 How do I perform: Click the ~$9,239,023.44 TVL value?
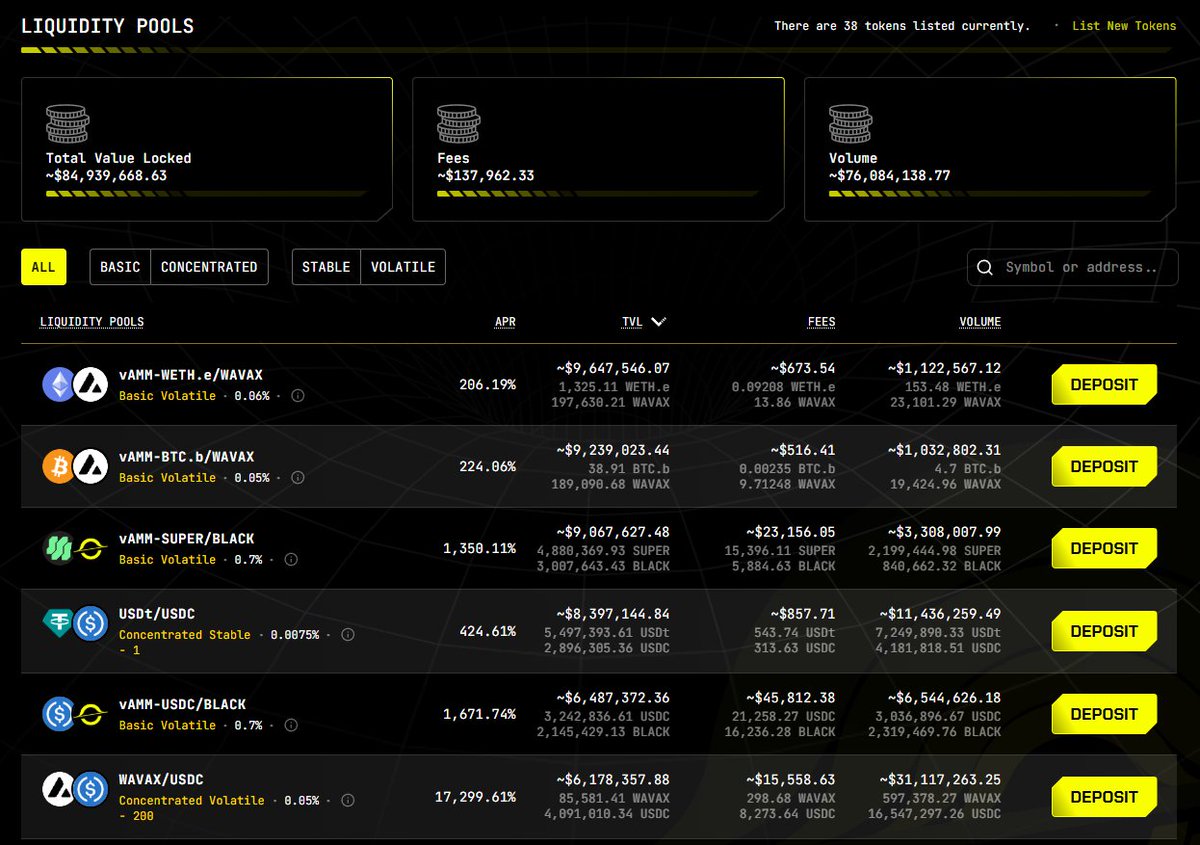tap(613, 450)
